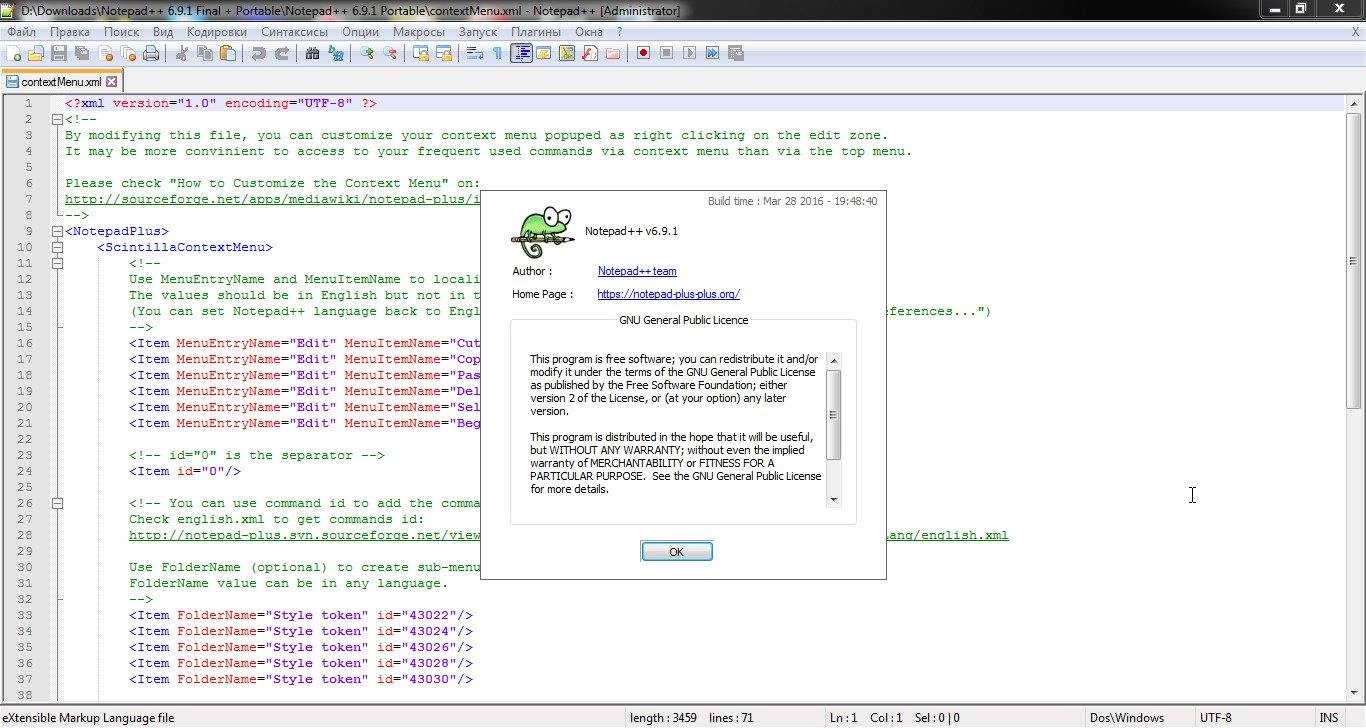
Task: Collapse the comment fold on line 11
Action: tap(57, 263)
